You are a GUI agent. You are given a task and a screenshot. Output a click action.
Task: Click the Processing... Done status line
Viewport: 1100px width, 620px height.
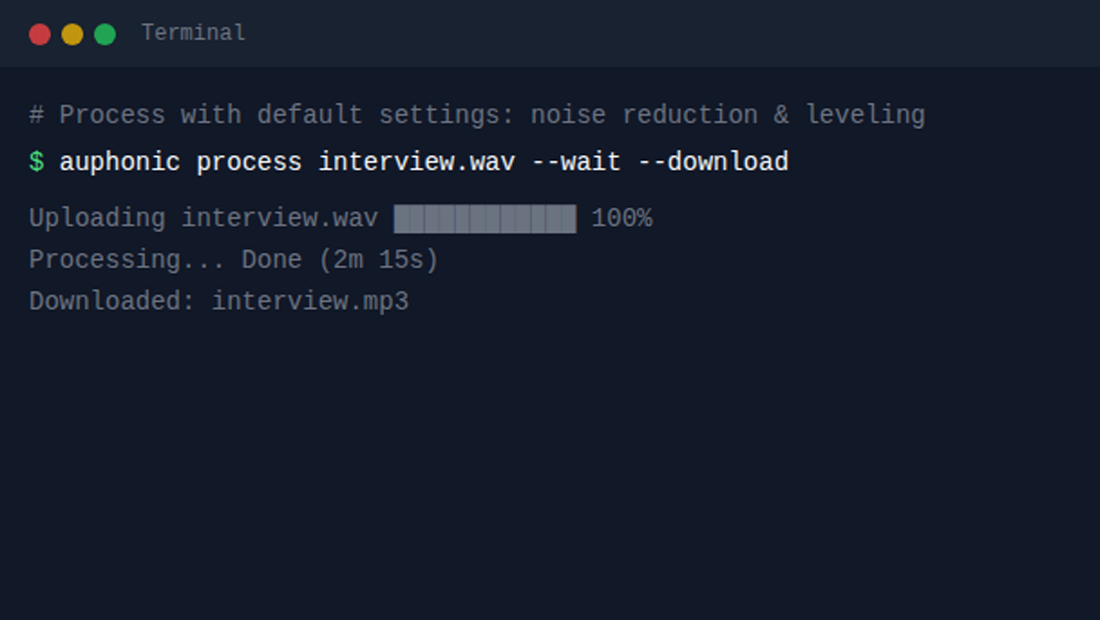point(234,260)
